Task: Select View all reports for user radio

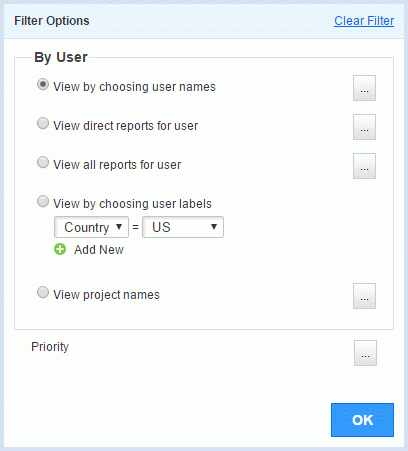Action: pos(43,163)
